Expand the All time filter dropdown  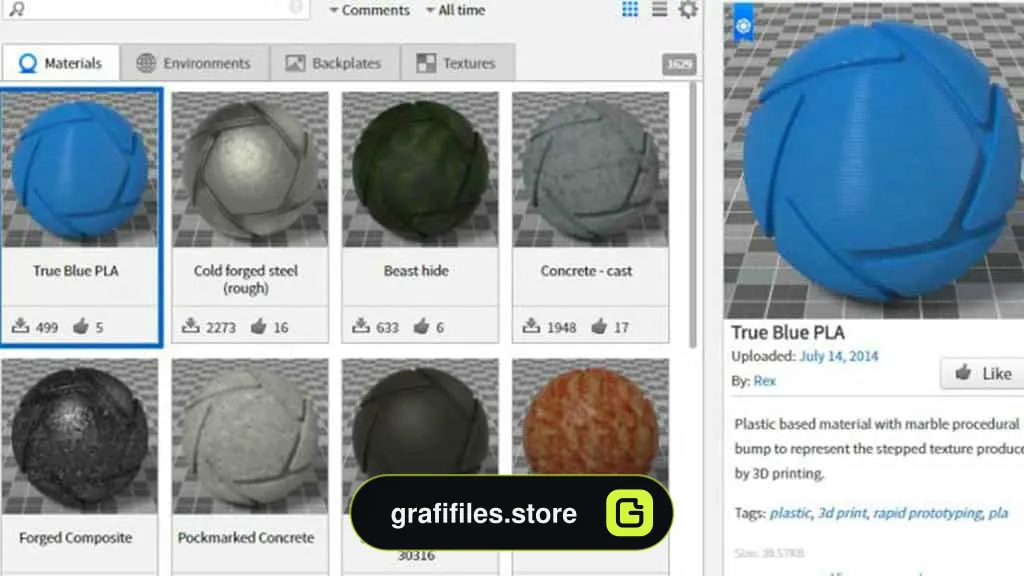tap(455, 10)
